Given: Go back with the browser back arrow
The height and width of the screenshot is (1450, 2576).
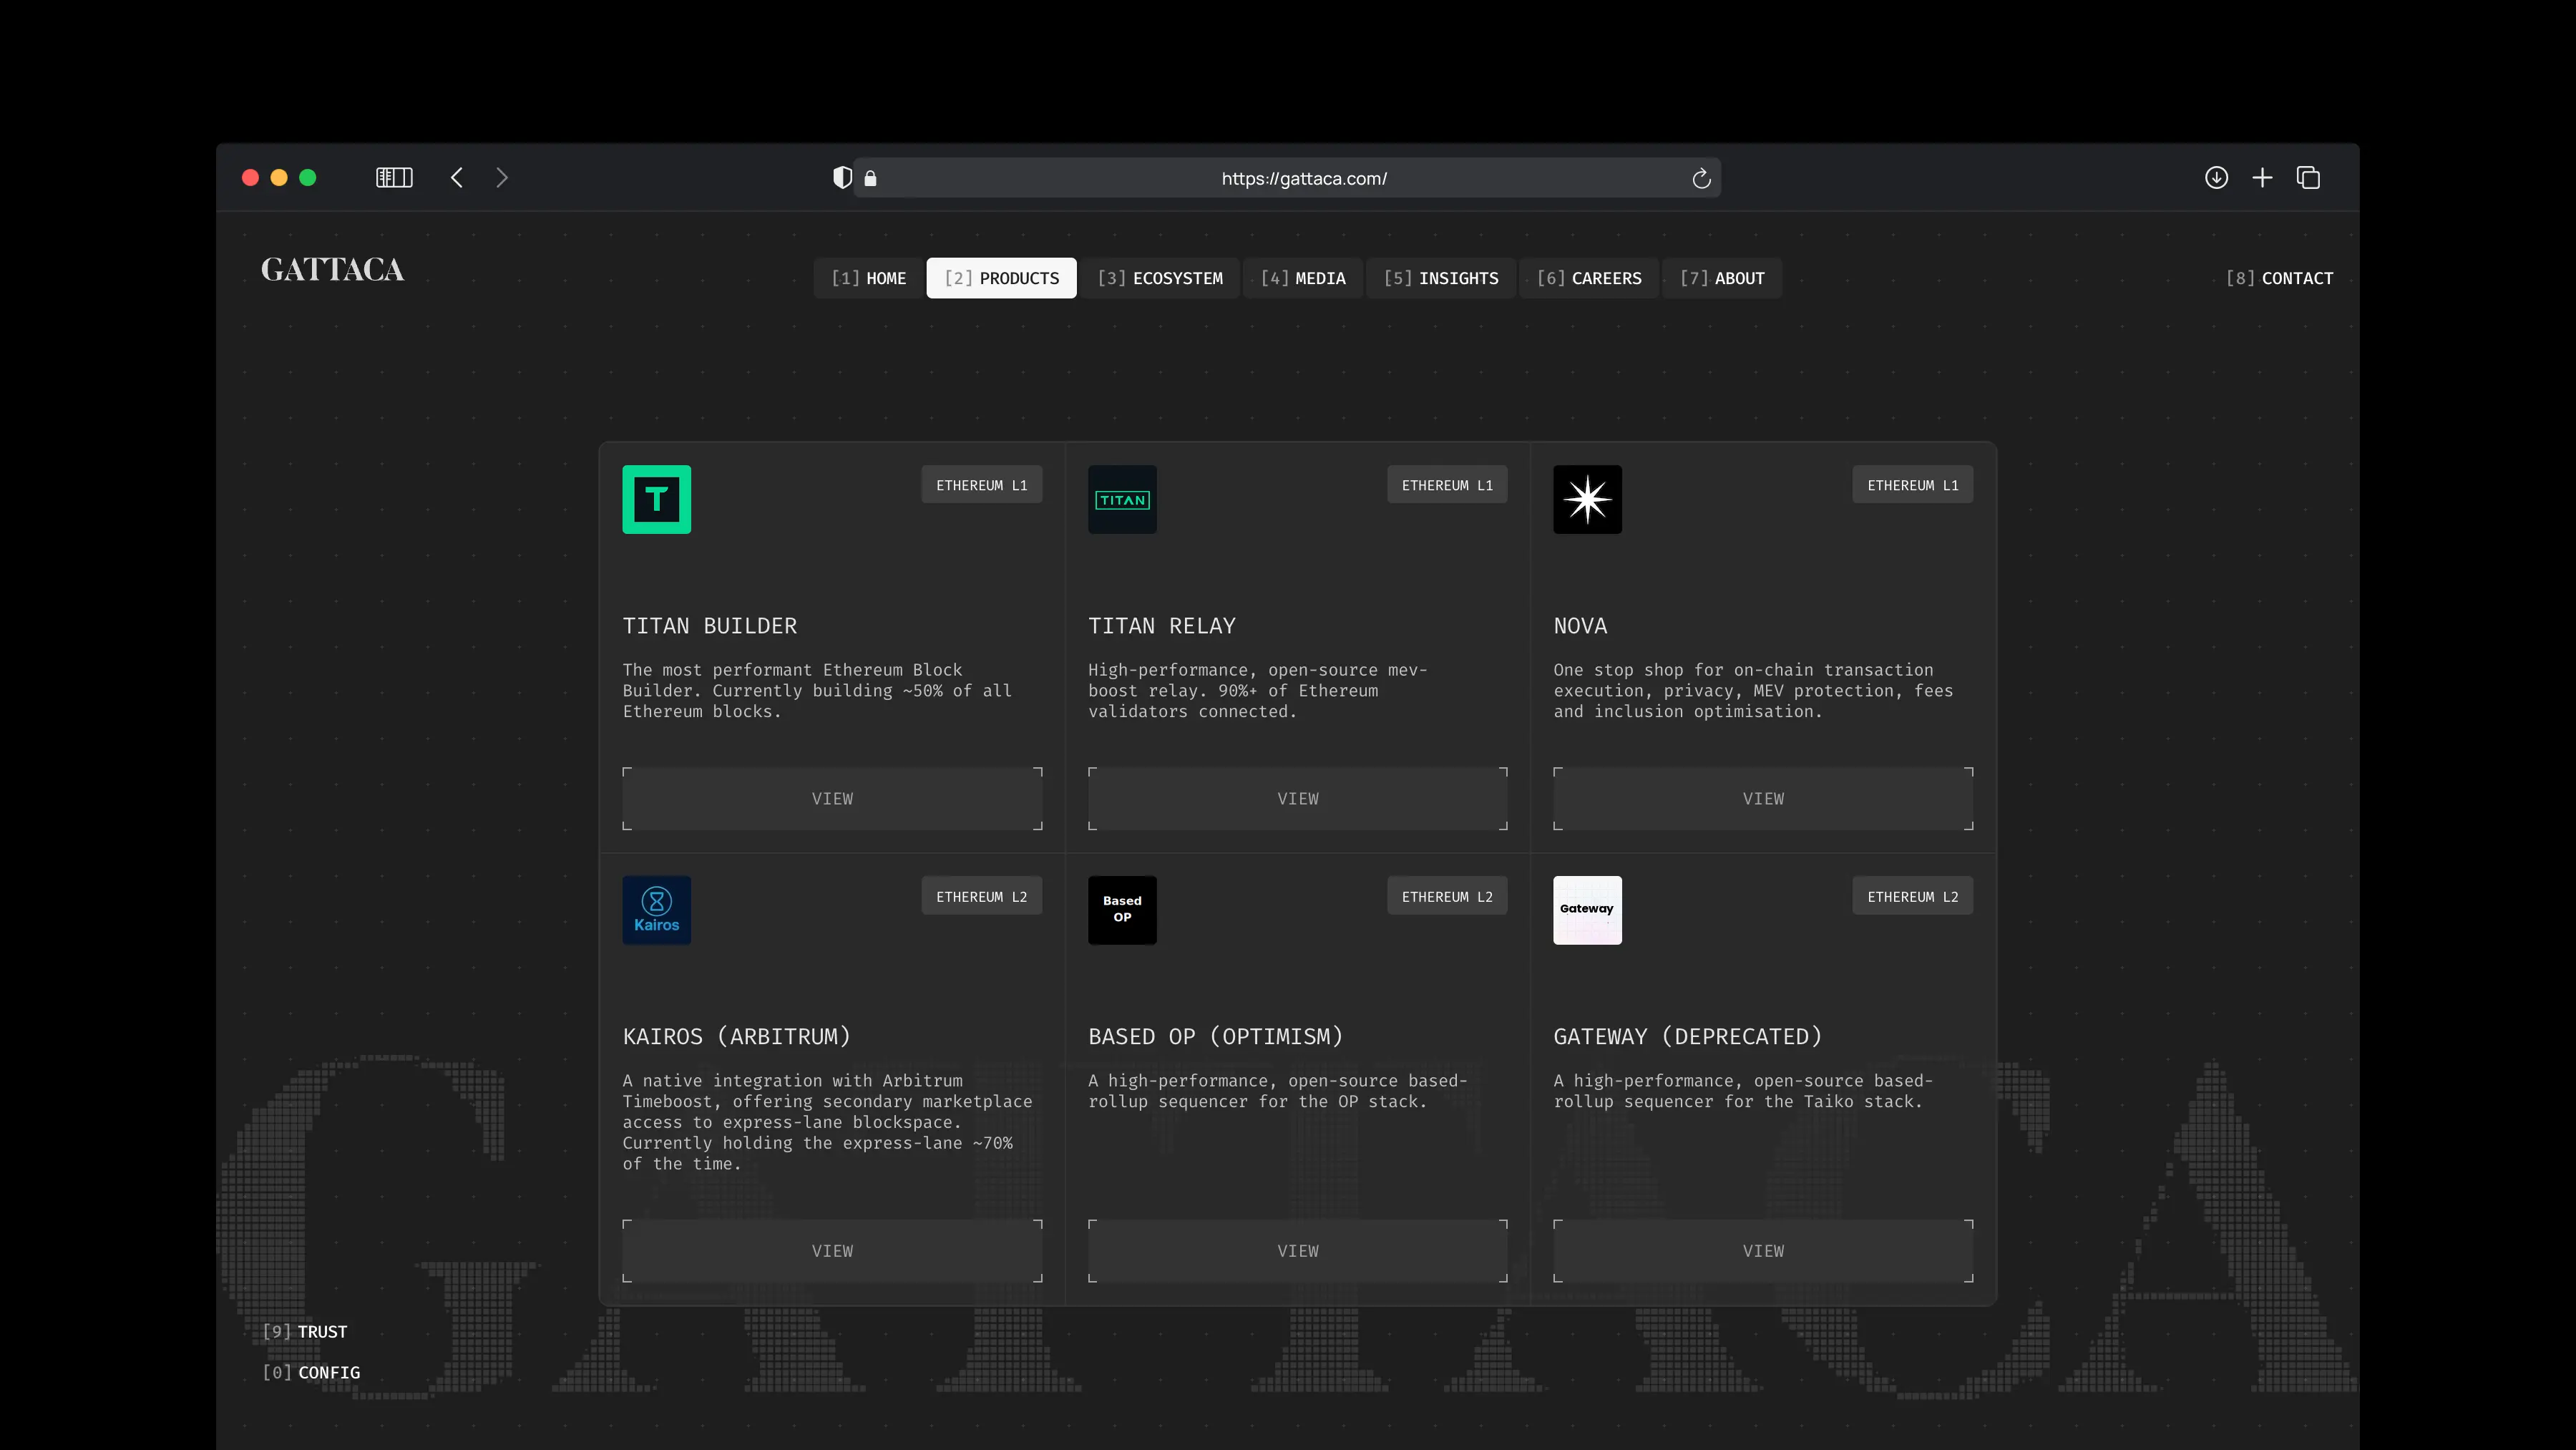Looking at the screenshot, I should [457, 178].
